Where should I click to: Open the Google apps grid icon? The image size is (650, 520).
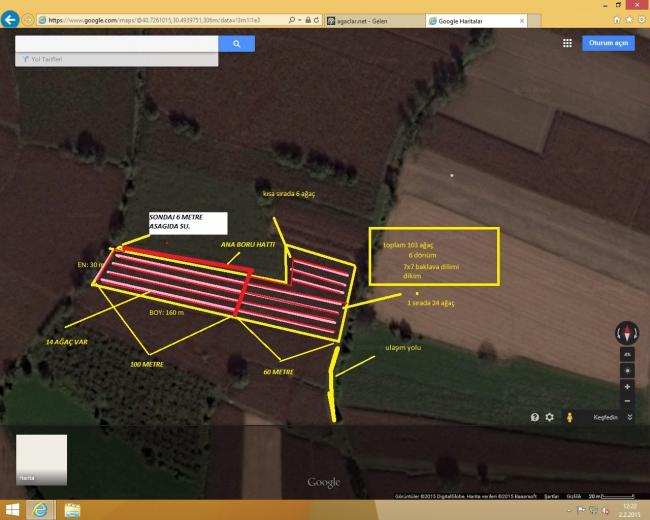click(568, 43)
